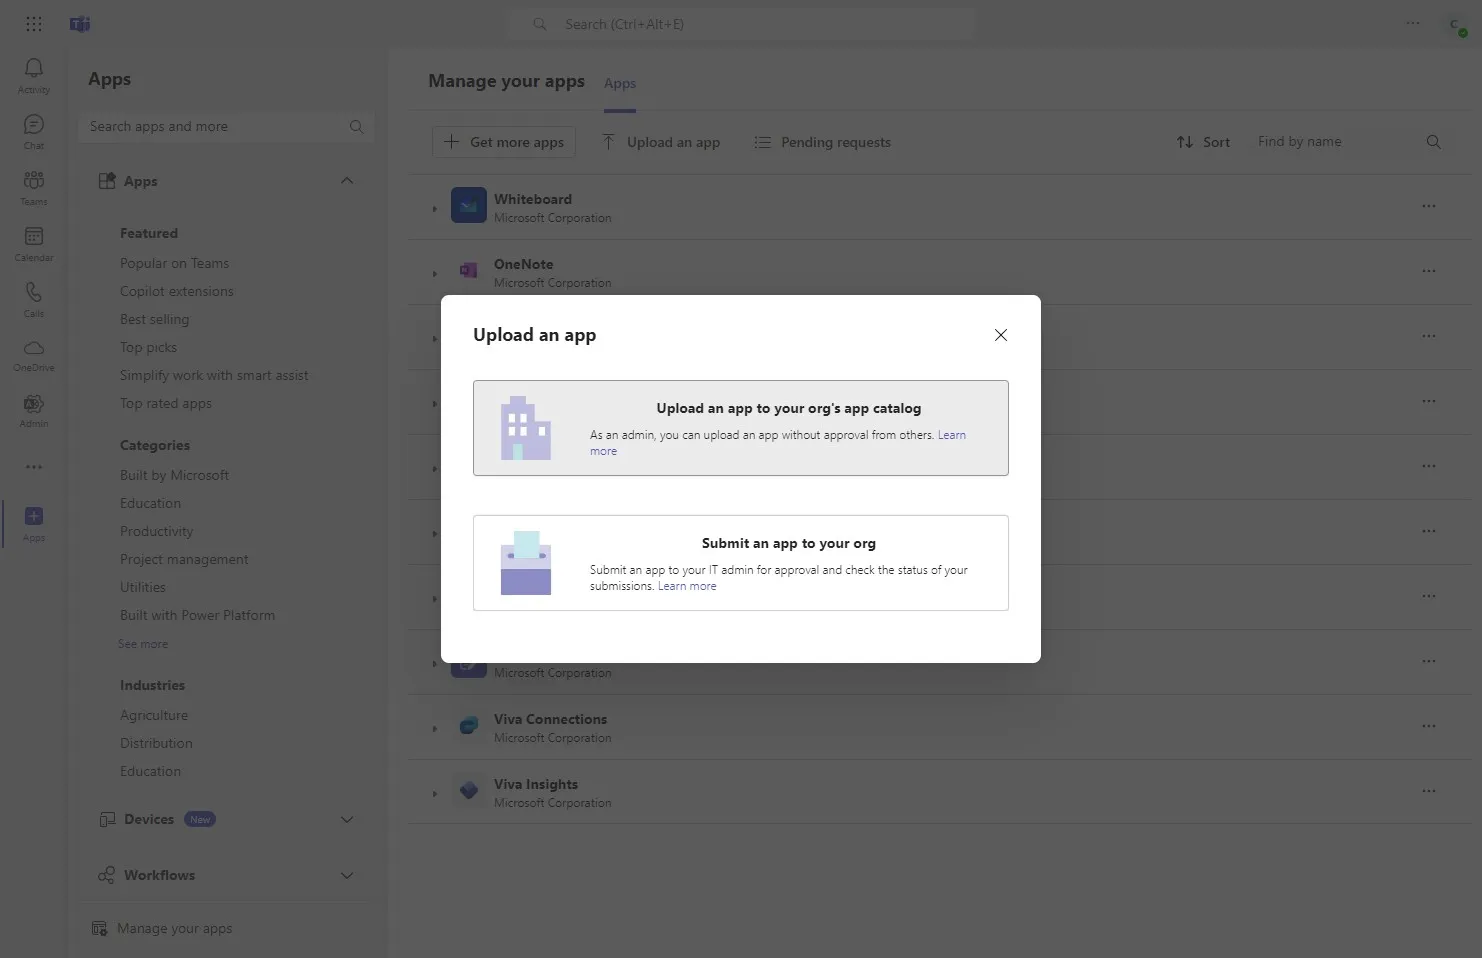Open Best selling category
The height and width of the screenshot is (958, 1482).
(154, 319)
